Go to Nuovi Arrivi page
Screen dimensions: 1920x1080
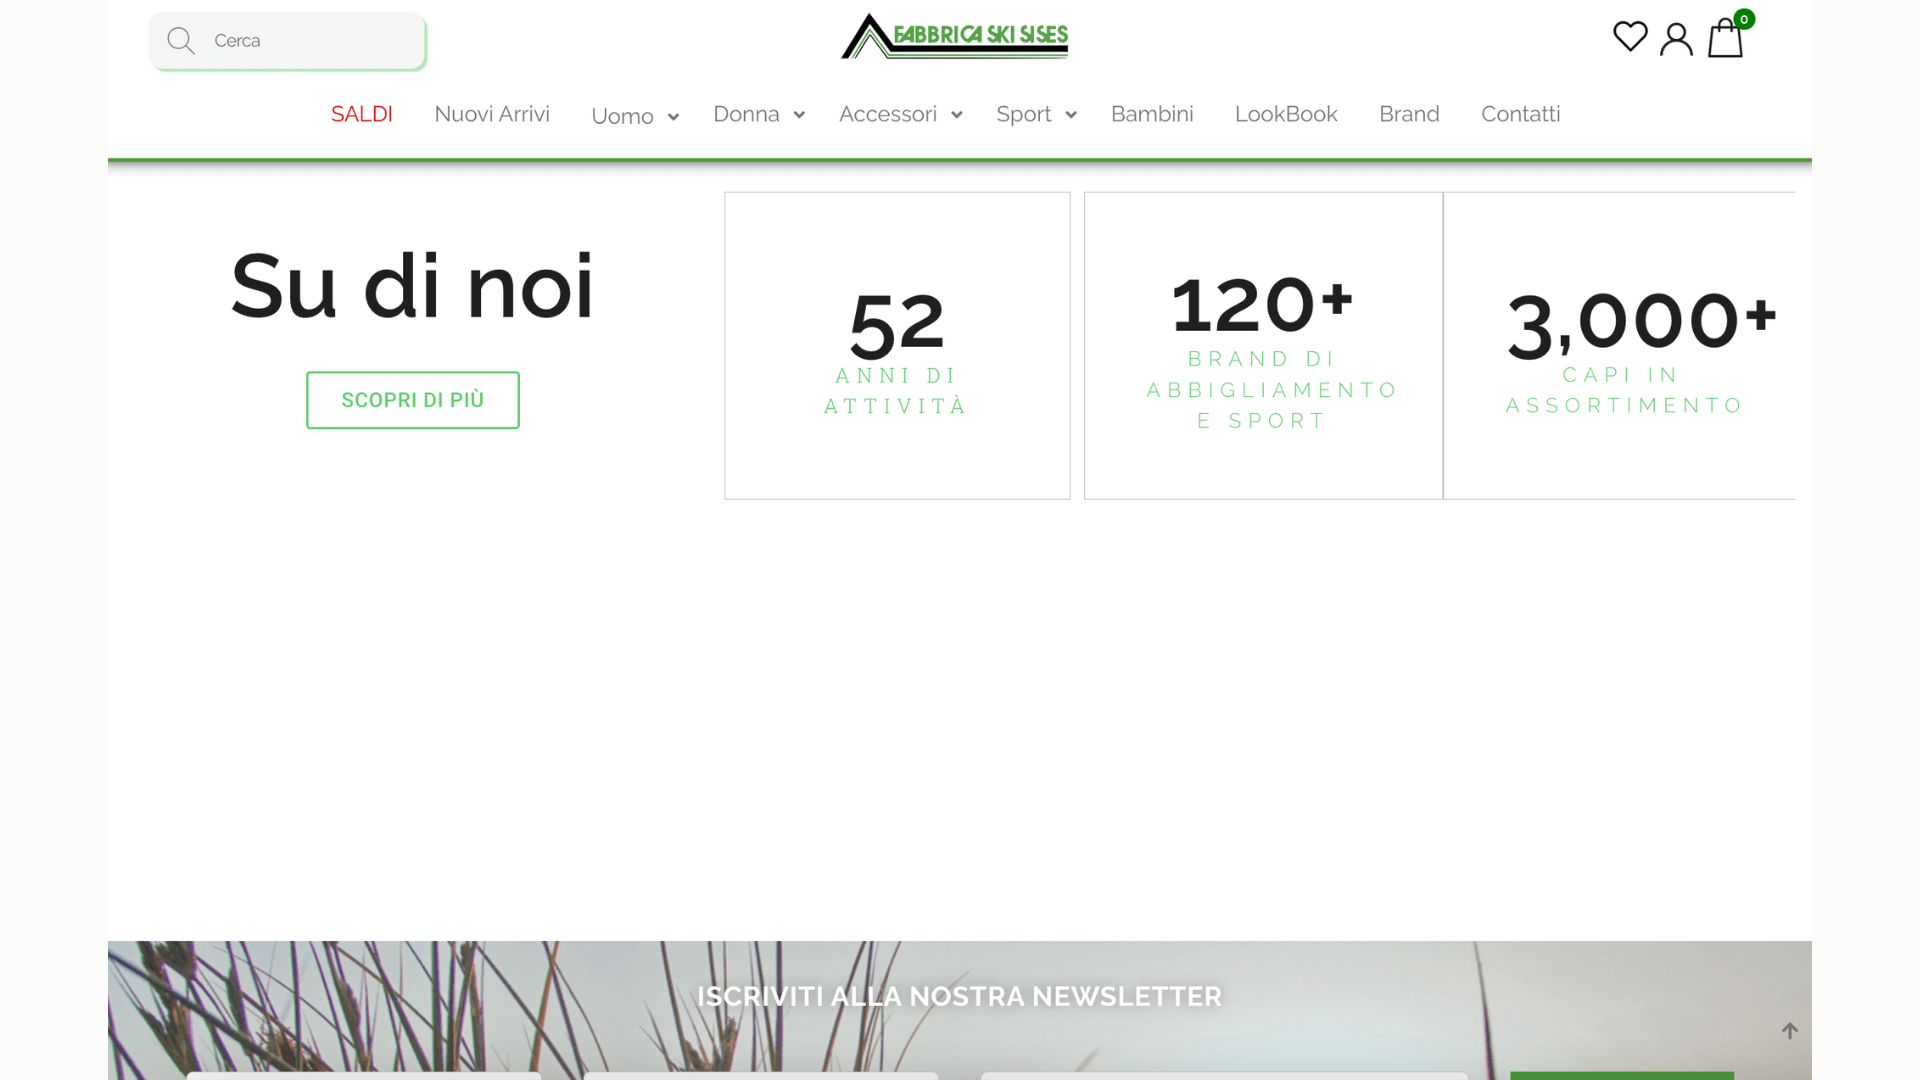[x=492, y=114]
